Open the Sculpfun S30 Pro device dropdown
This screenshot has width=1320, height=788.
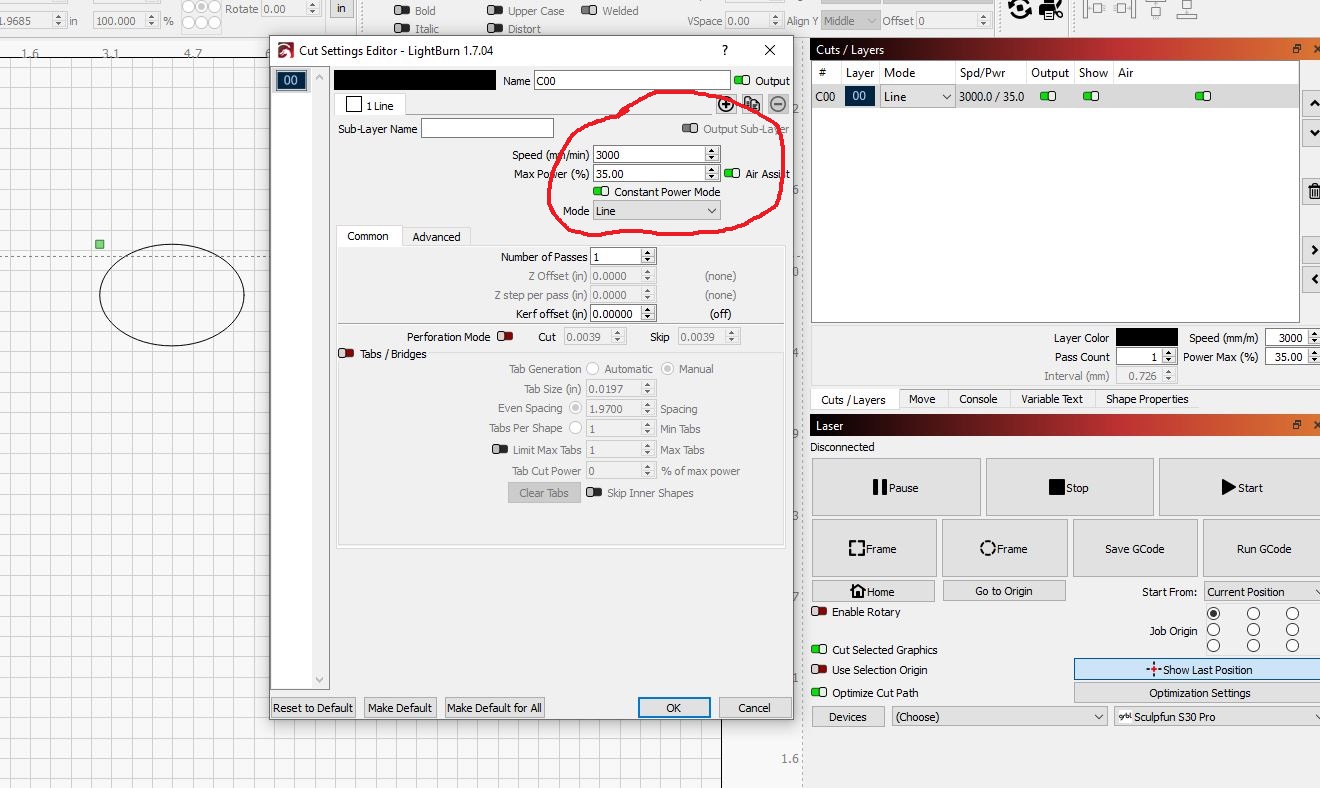point(1217,716)
